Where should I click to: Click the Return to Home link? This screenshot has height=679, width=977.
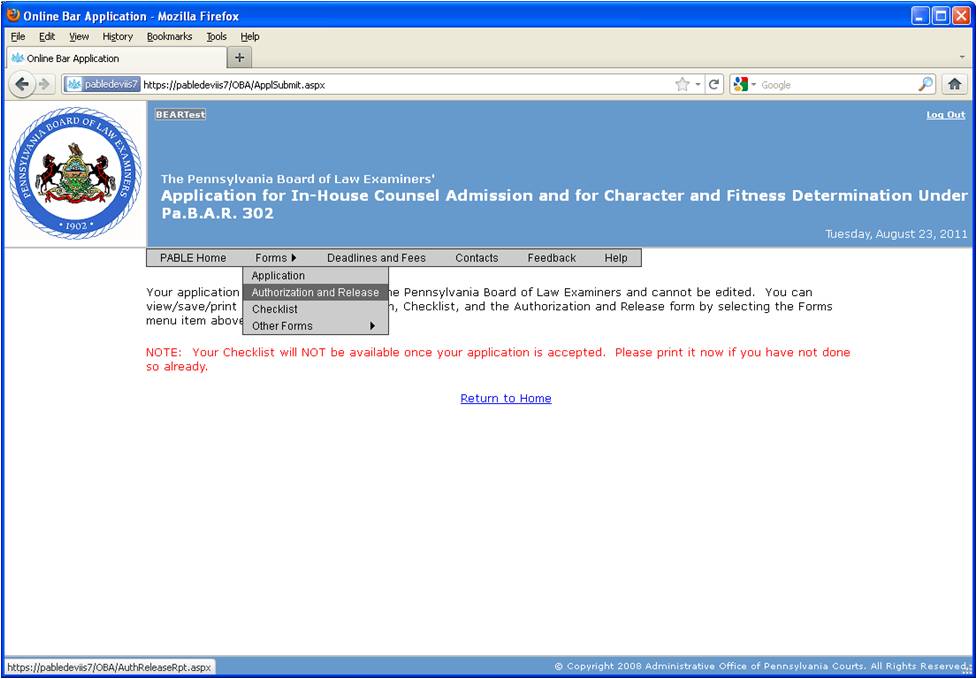(505, 398)
